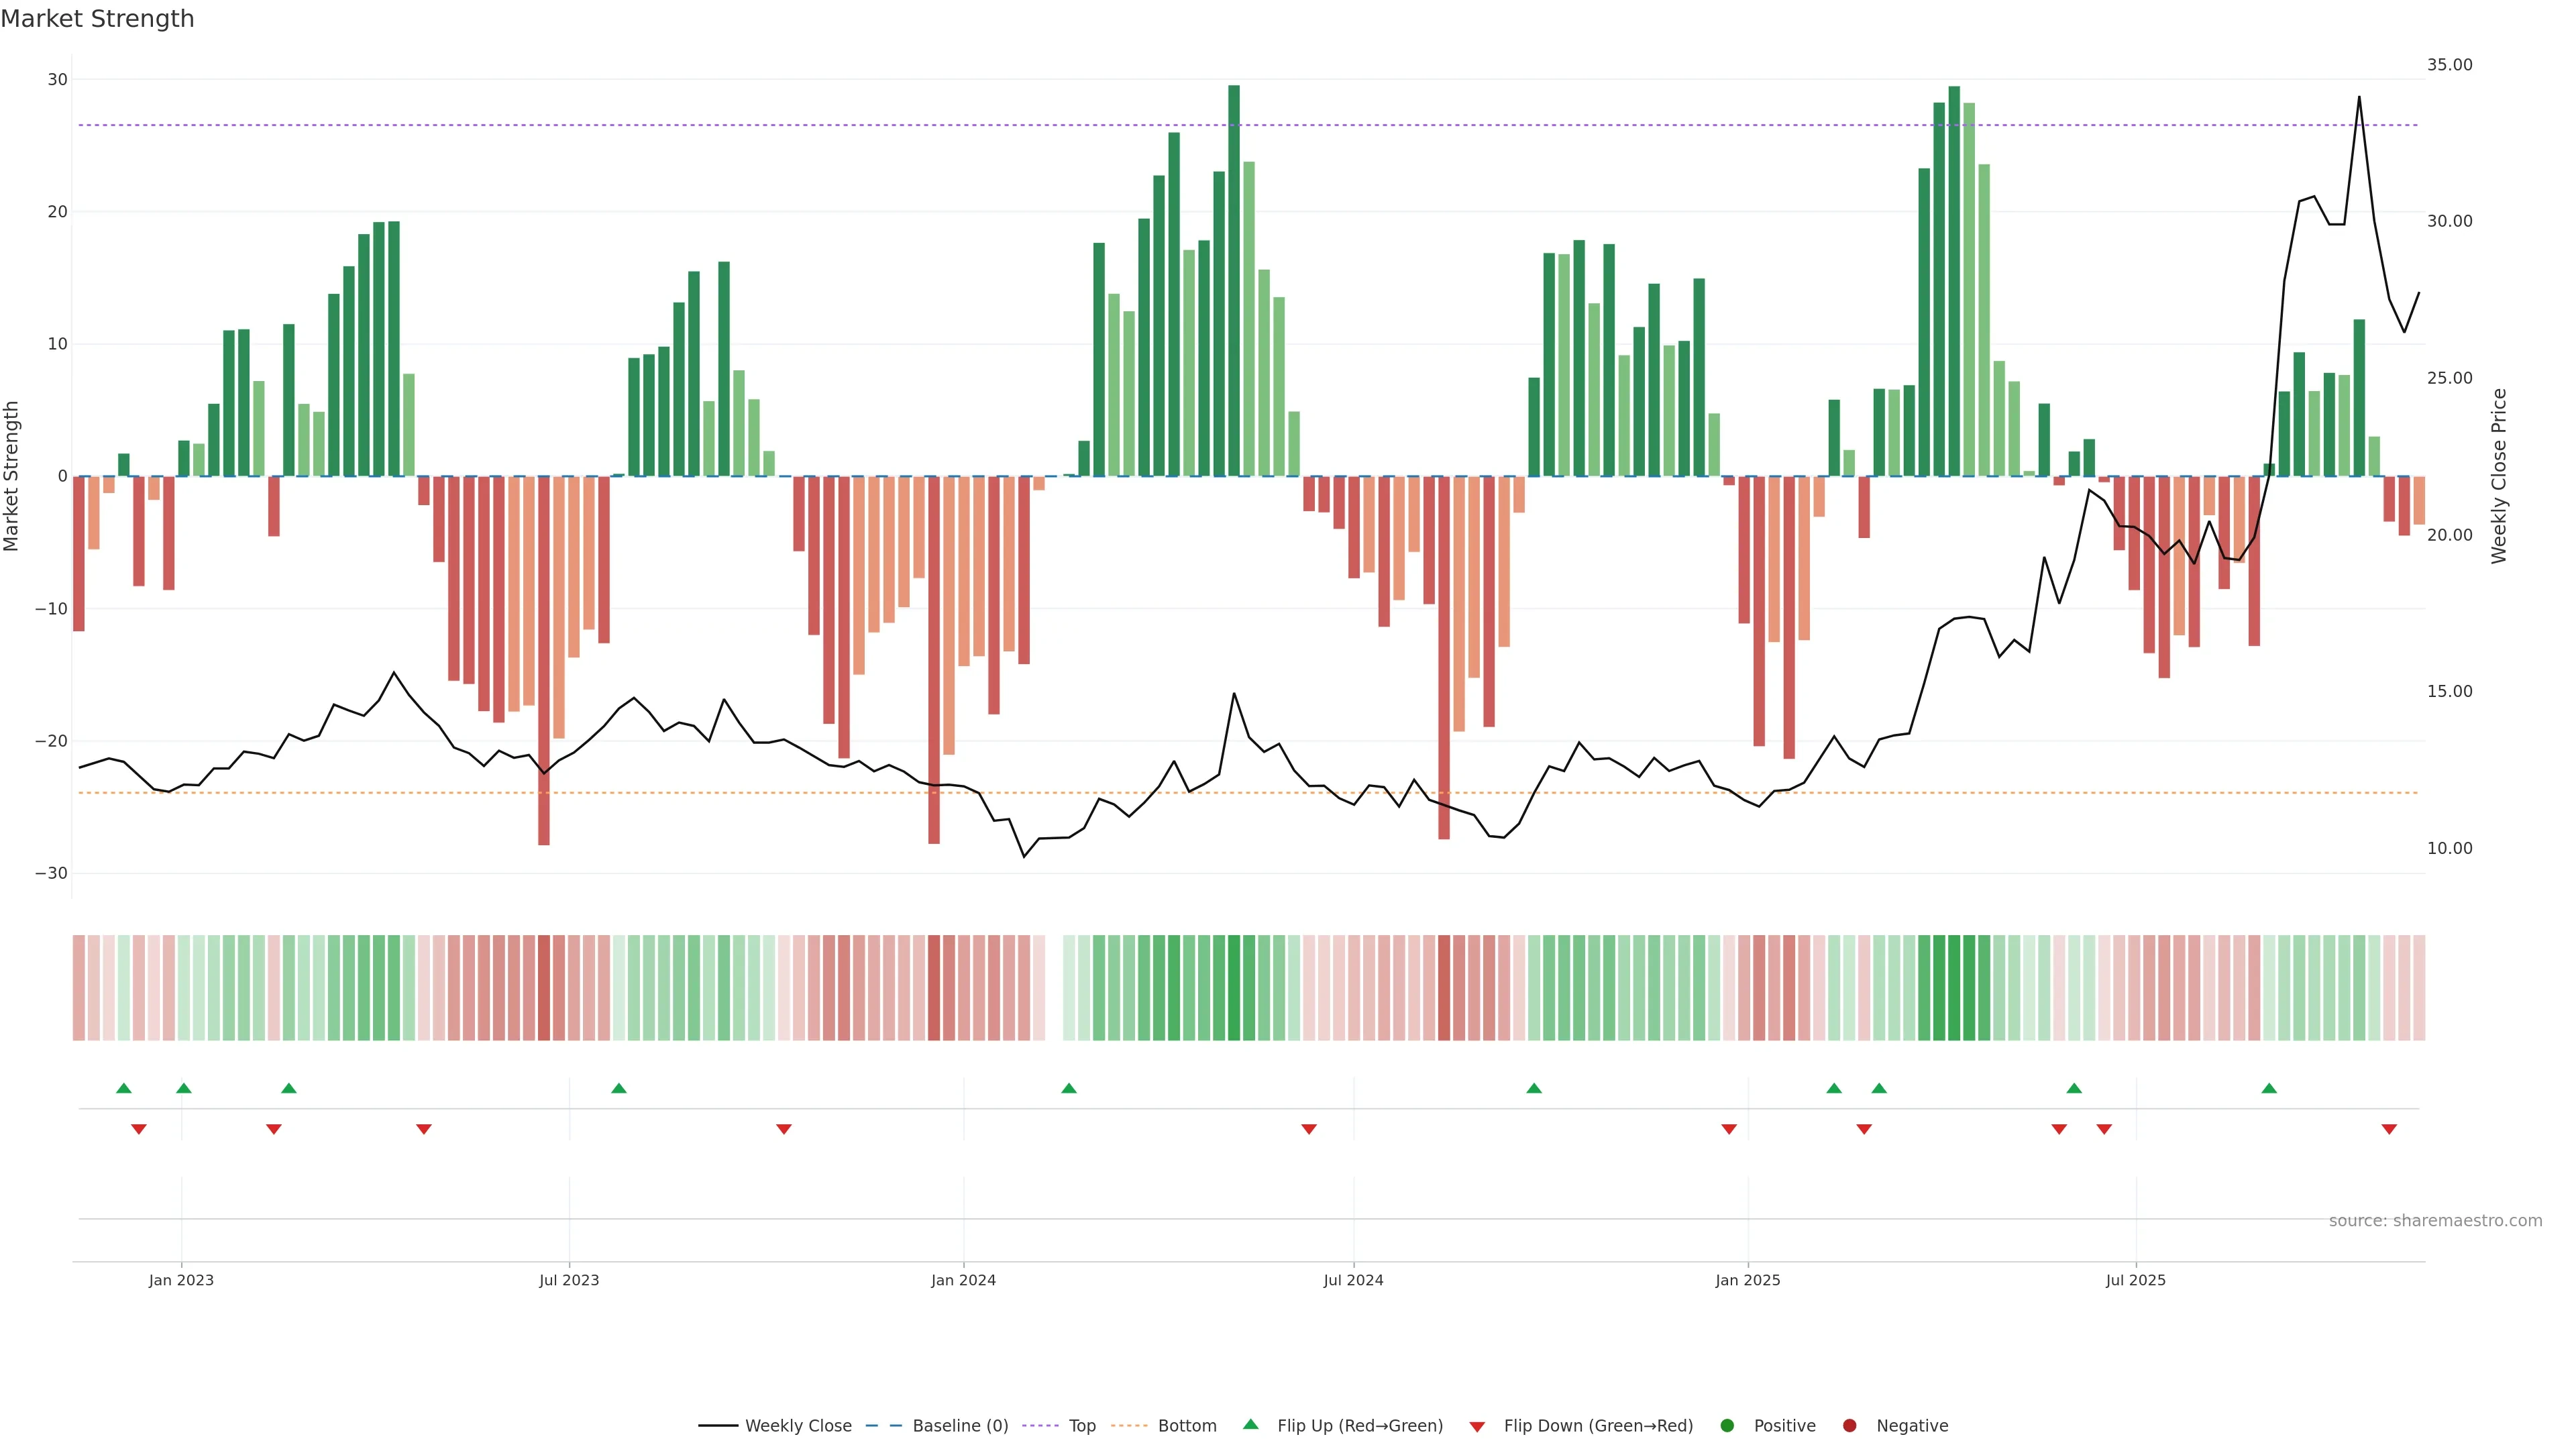The height and width of the screenshot is (1449, 2576).
Task: Click the Jul 2025 x-axis label
Action: (x=2135, y=1280)
